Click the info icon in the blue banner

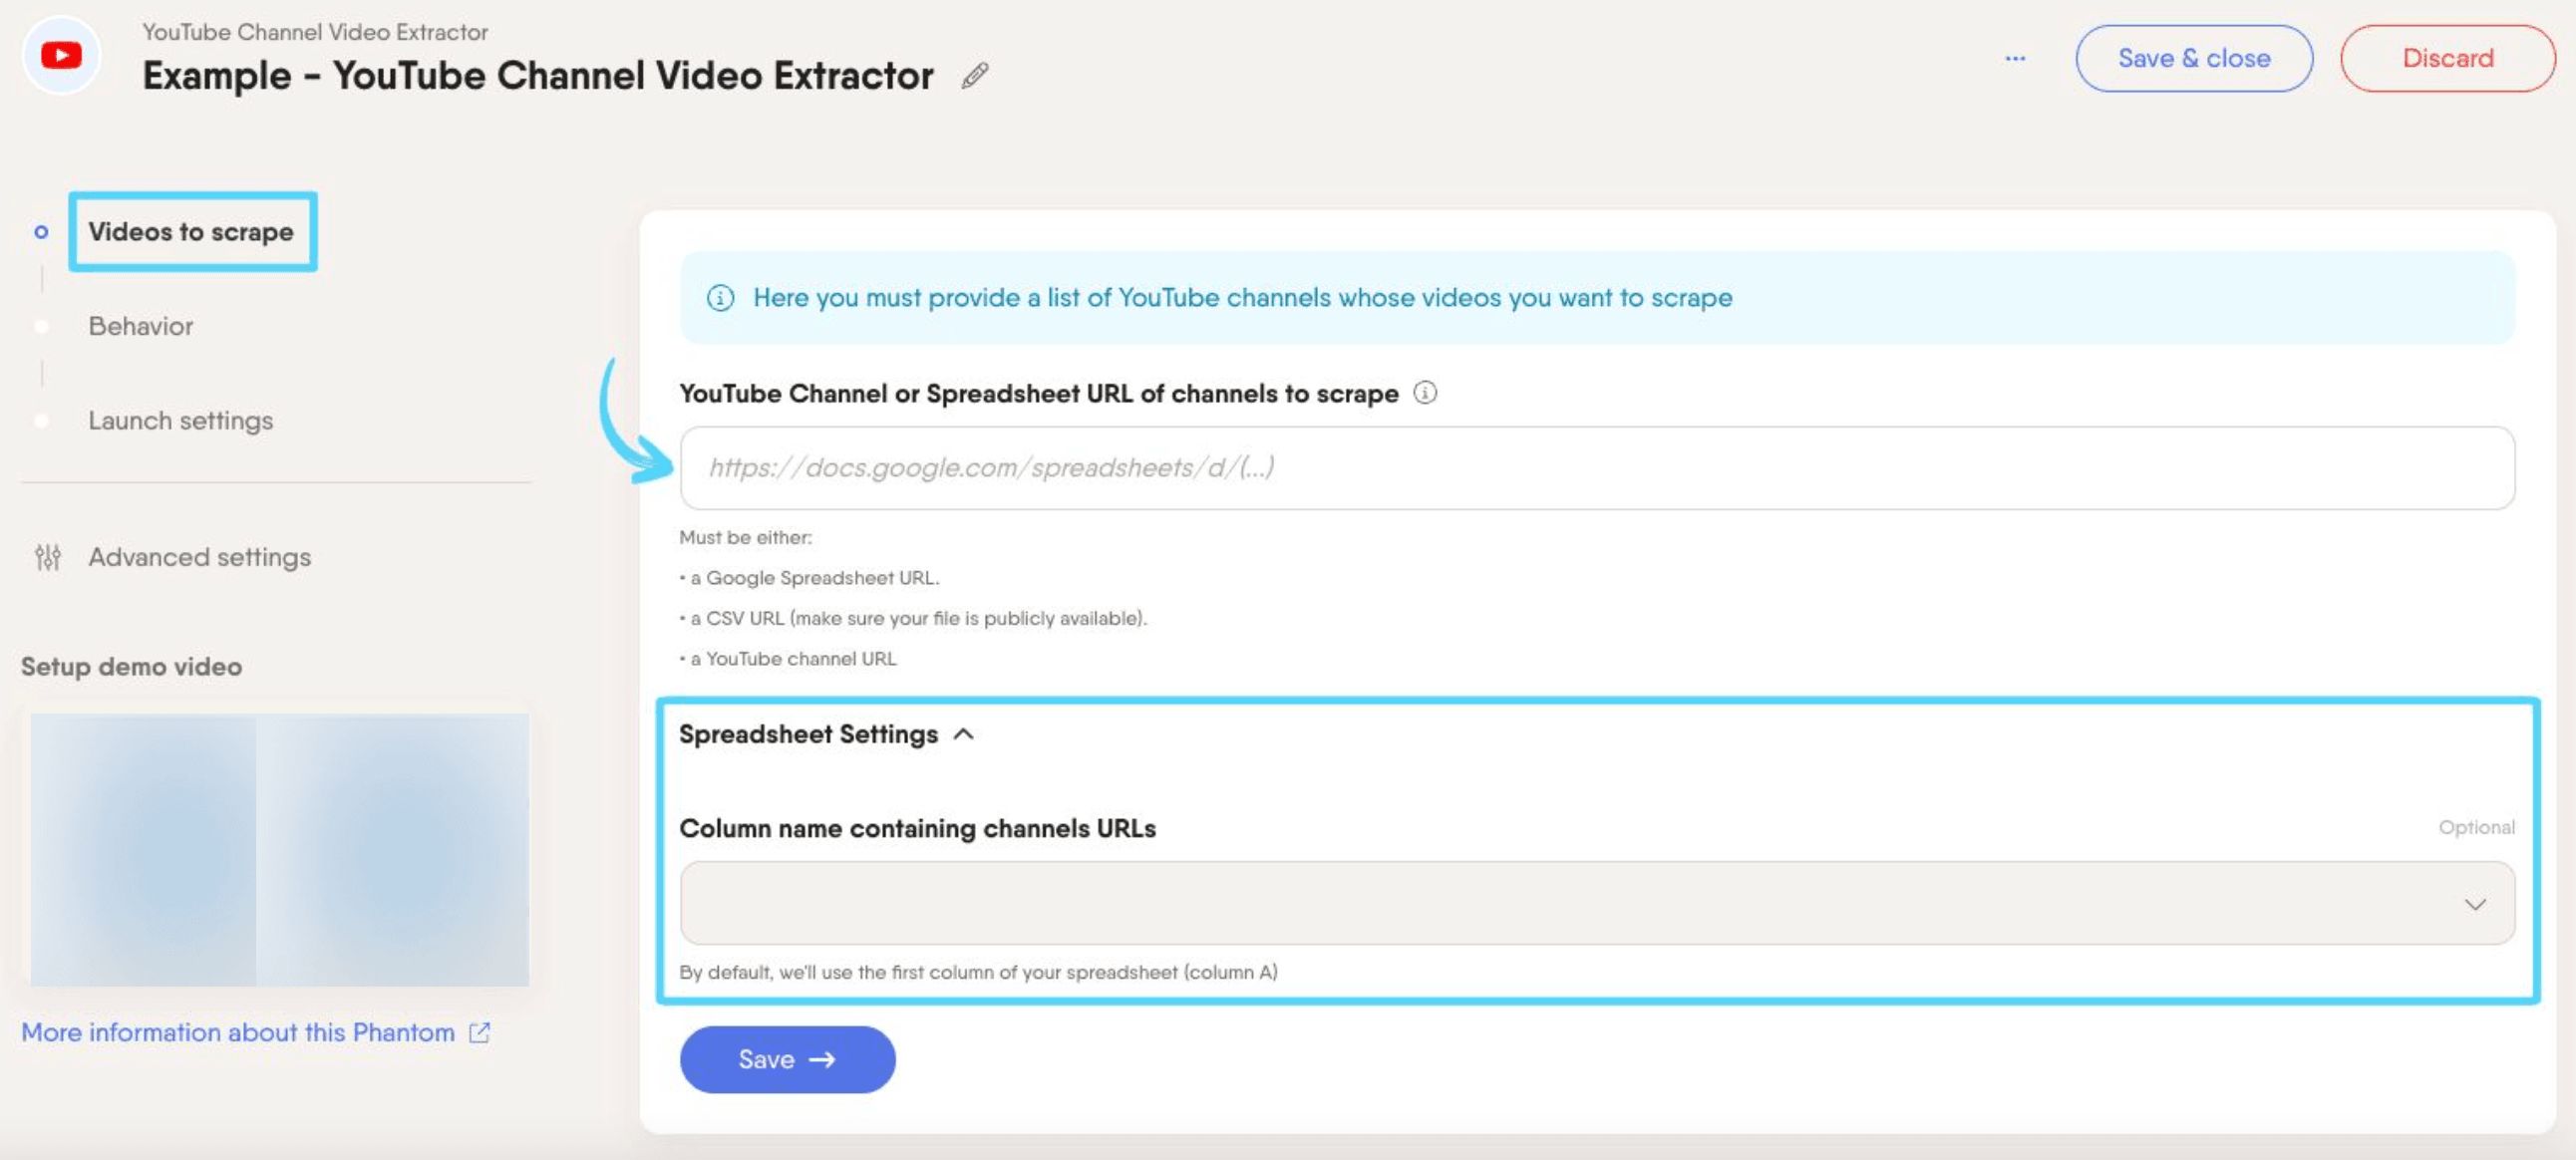pos(720,297)
